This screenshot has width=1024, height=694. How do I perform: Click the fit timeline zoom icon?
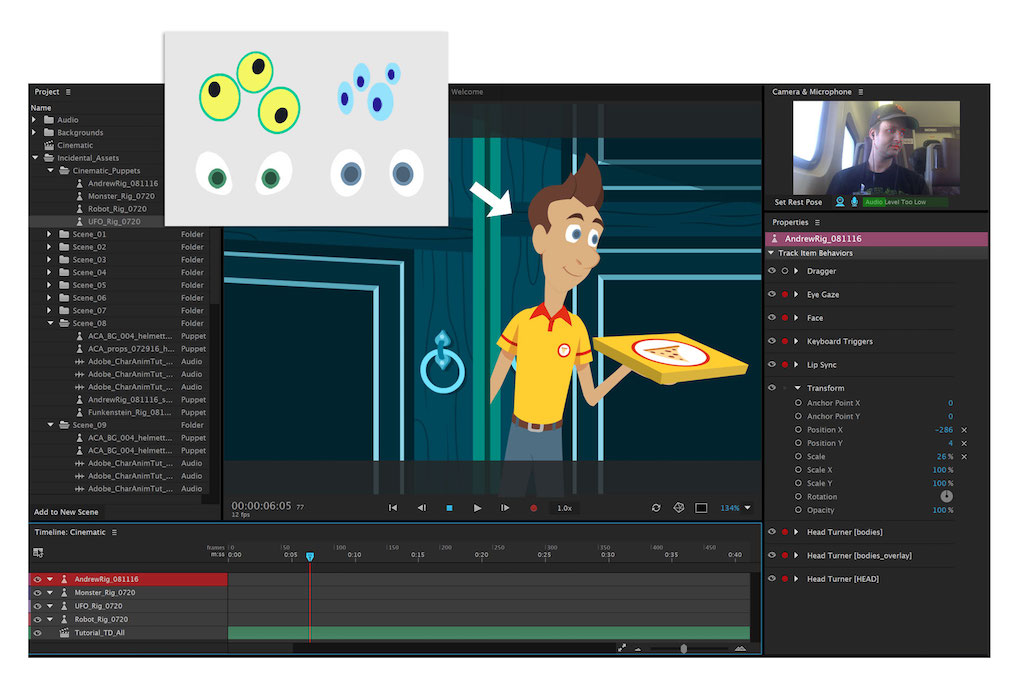pyautogui.click(x=621, y=648)
